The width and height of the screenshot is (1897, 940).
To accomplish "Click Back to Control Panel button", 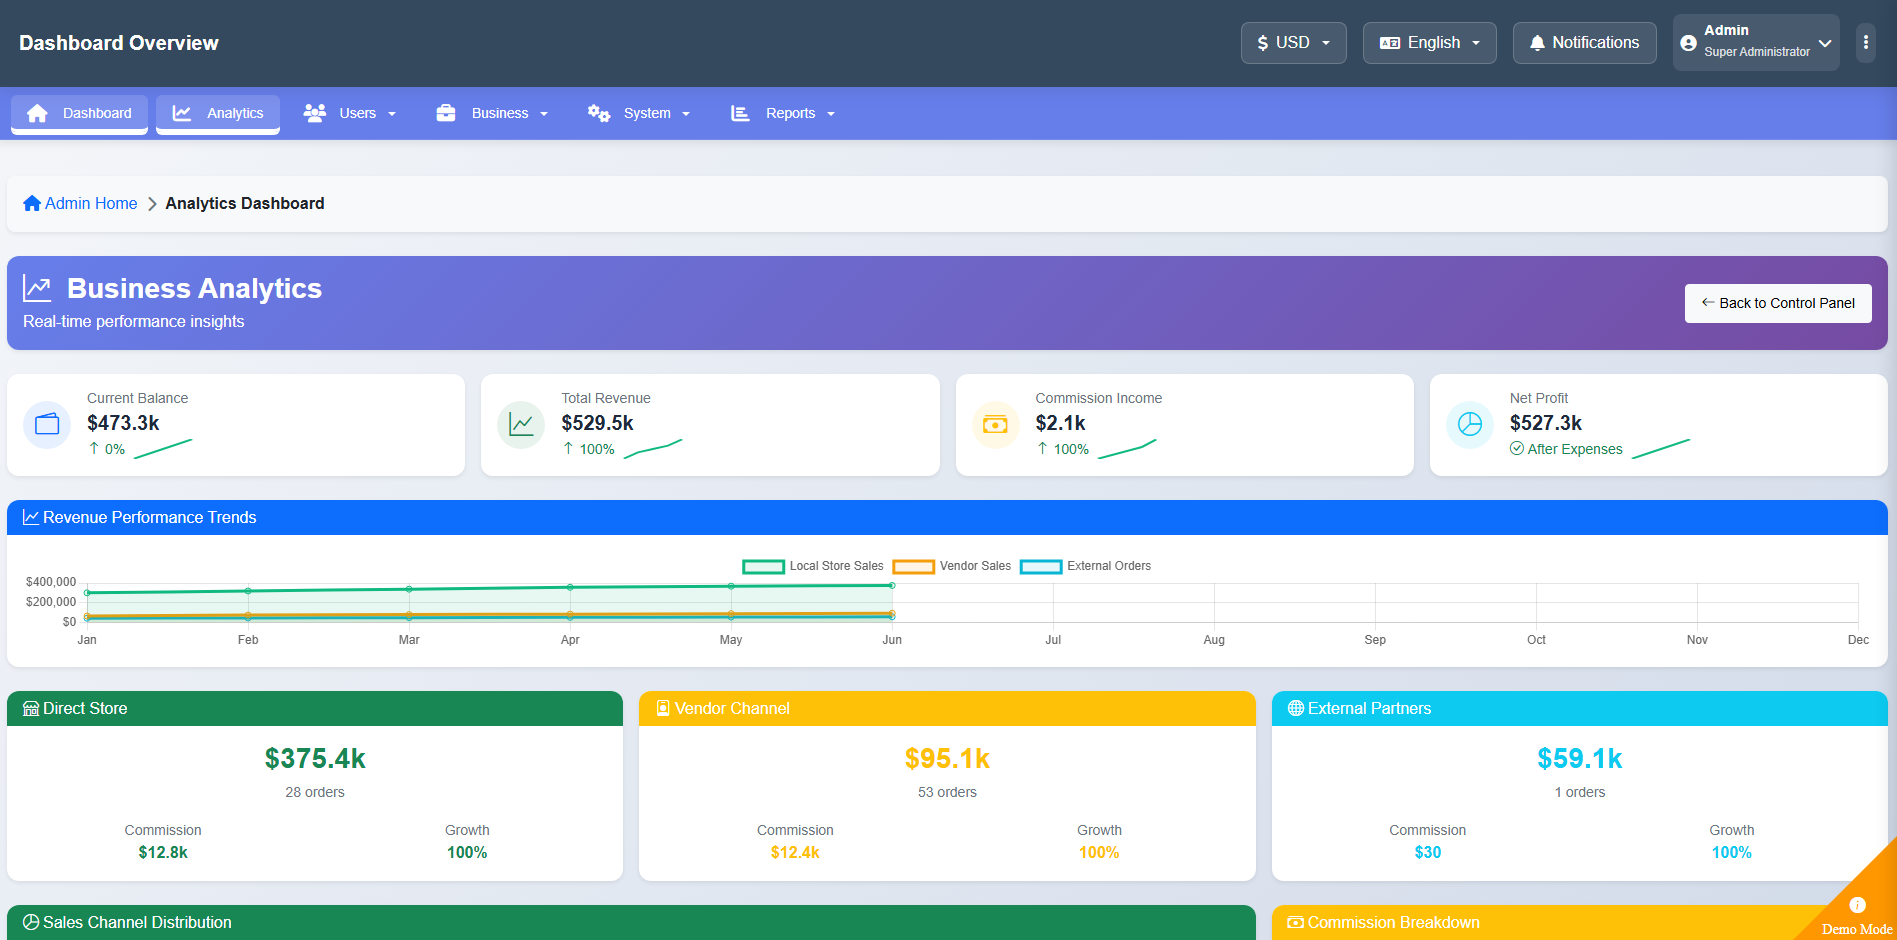I will (1777, 303).
